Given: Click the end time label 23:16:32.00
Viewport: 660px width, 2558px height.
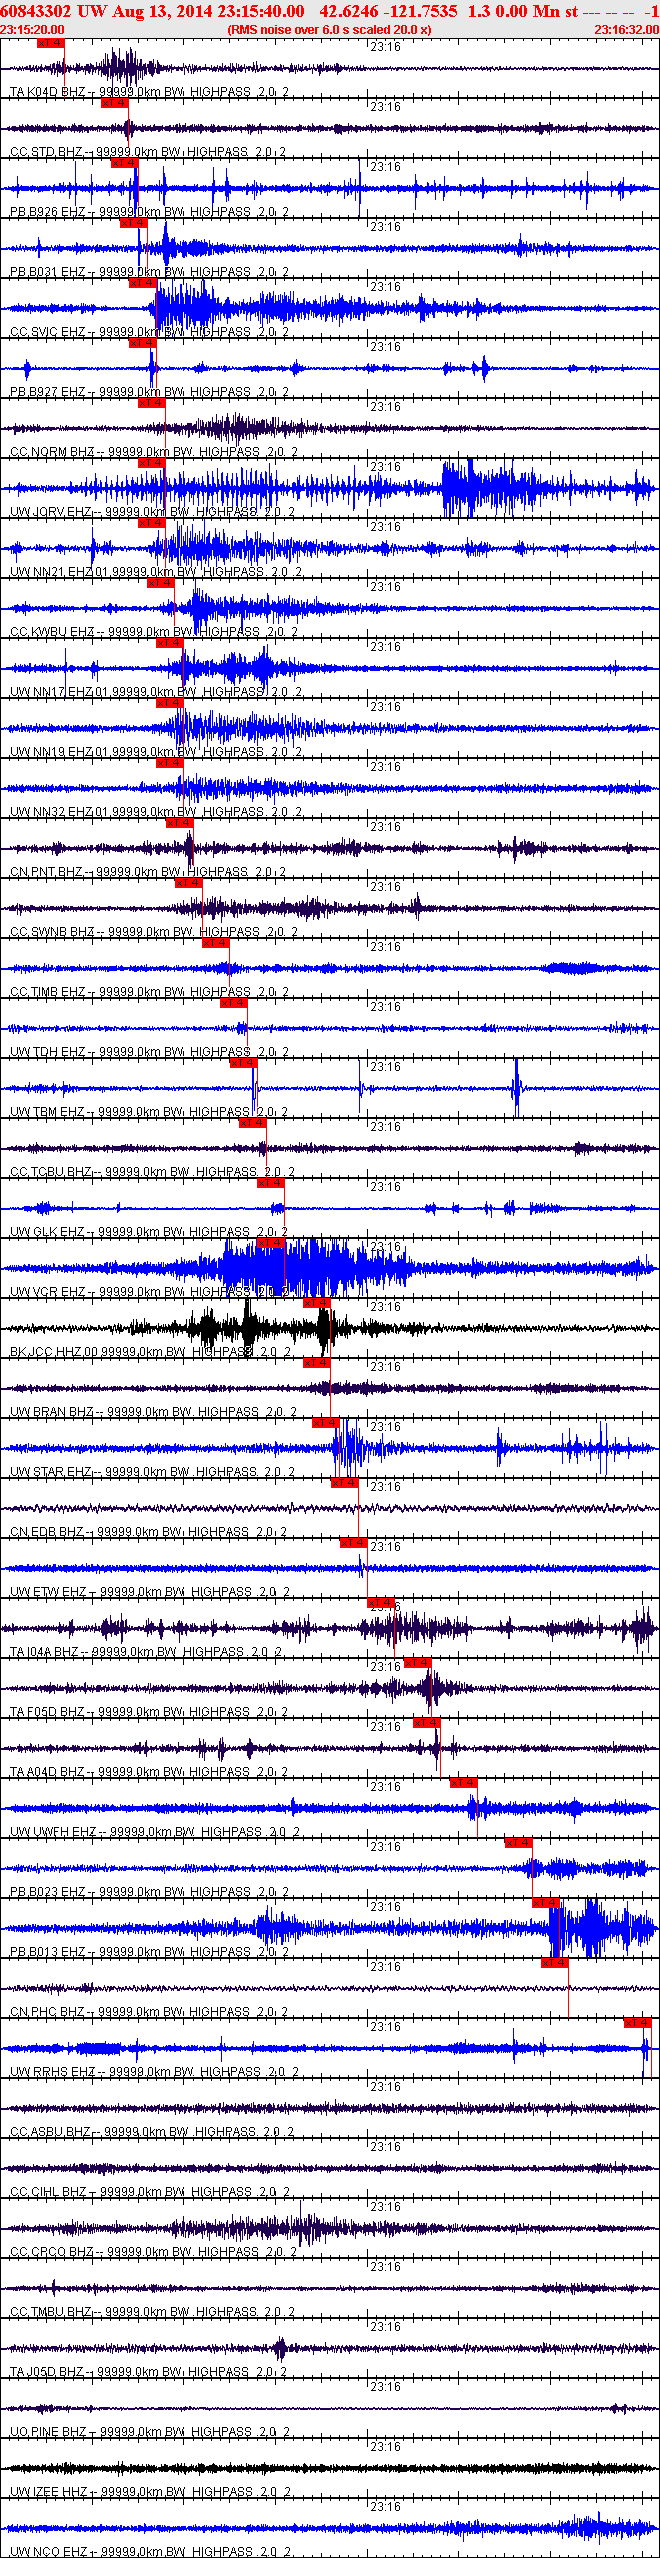Looking at the screenshot, I should [x=627, y=30].
